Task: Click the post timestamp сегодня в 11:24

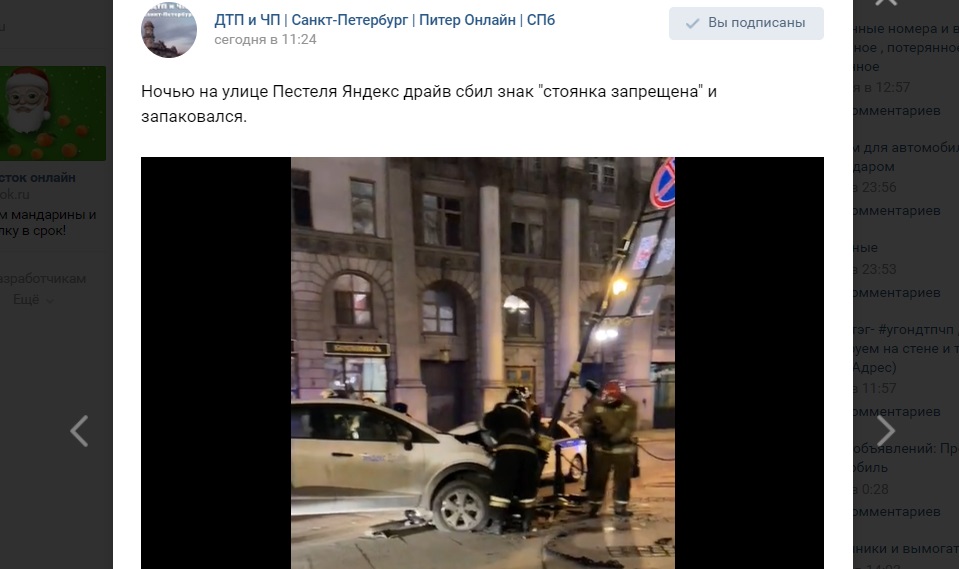Action: coord(265,40)
